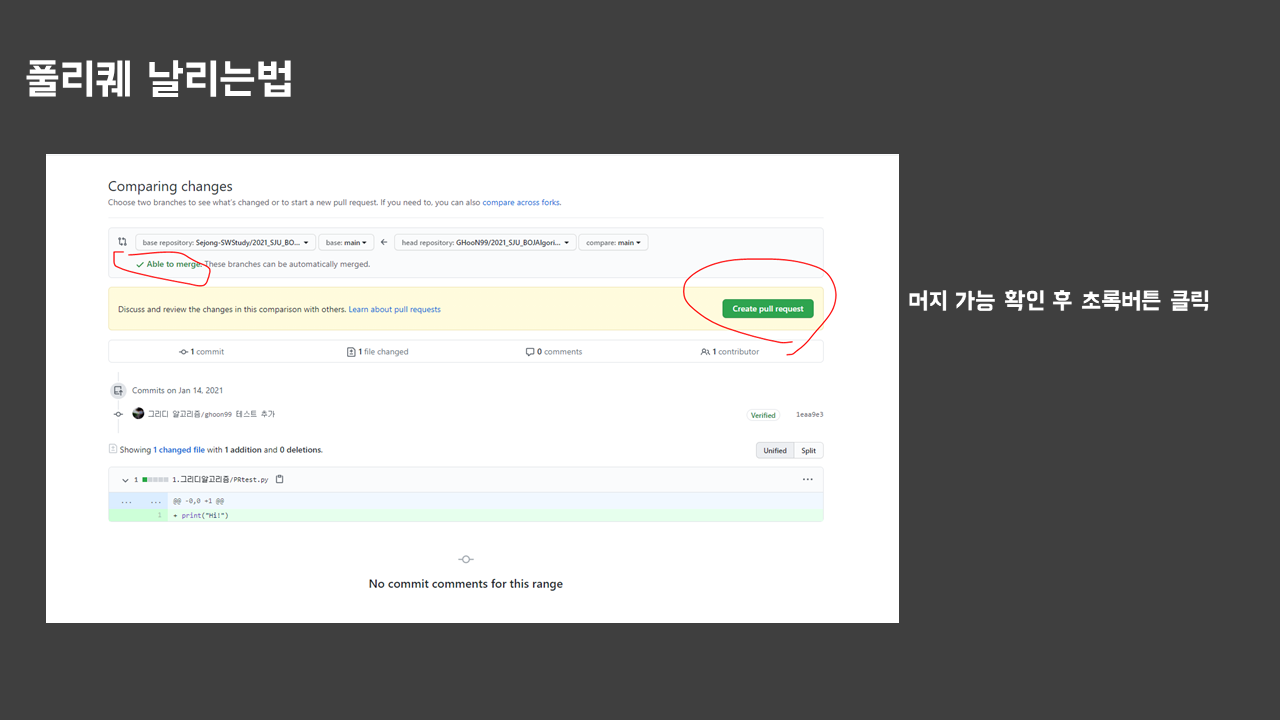Screen dimensions: 1280x720
Task: Click the Commits on Jan 14, 2021 icon
Action: pyautogui.click(x=118, y=390)
